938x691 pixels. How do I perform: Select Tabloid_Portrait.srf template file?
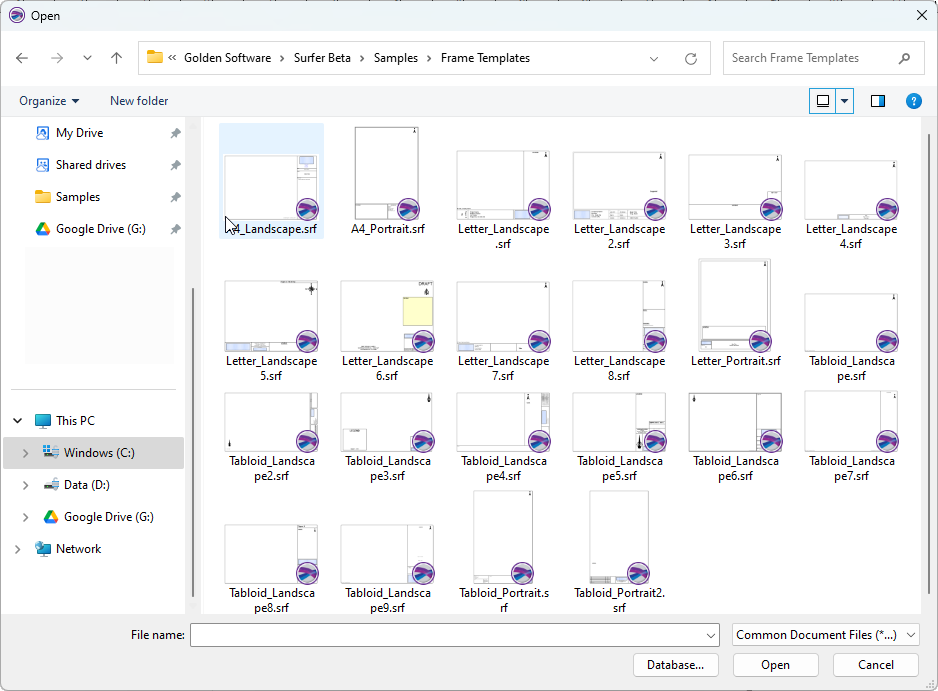[x=503, y=537]
